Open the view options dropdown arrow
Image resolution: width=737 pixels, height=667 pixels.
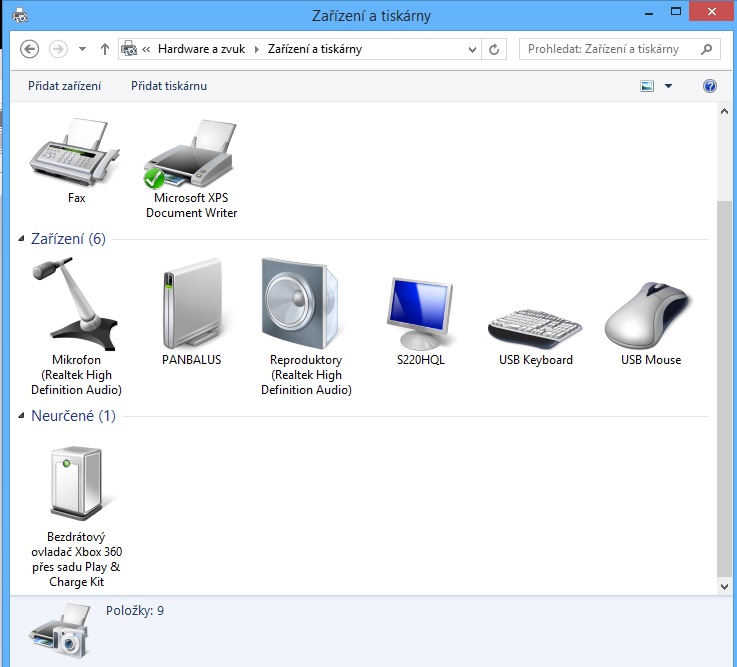point(668,87)
